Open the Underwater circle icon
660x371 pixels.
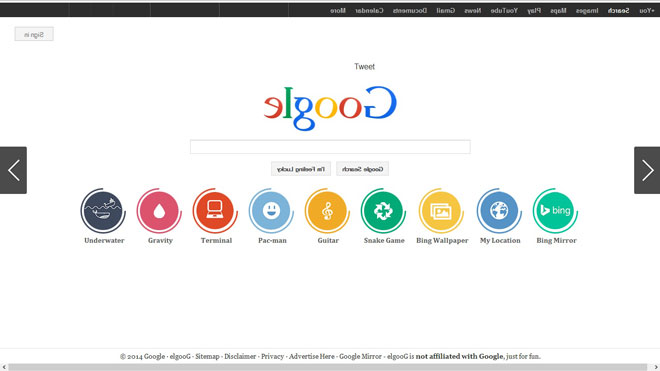(x=103, y=211)
